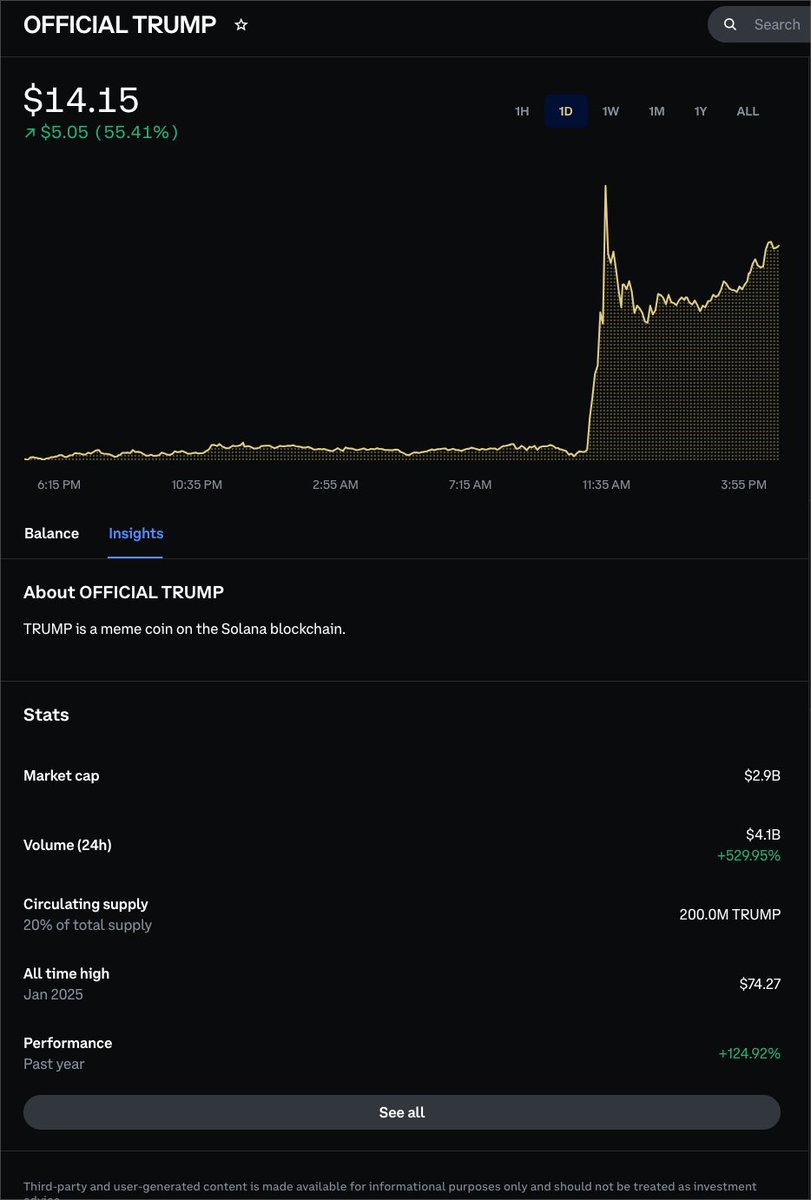Click the +124.92% performance value
Viewport: 811px width, 1200px height.
(749, 1053)
